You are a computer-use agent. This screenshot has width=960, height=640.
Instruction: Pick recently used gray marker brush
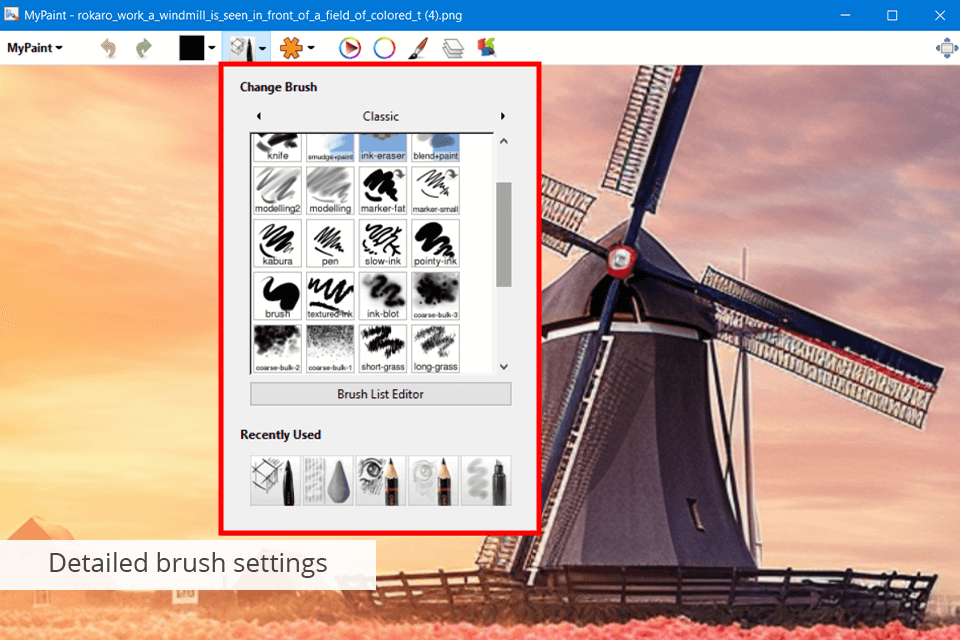click(486, 480)
